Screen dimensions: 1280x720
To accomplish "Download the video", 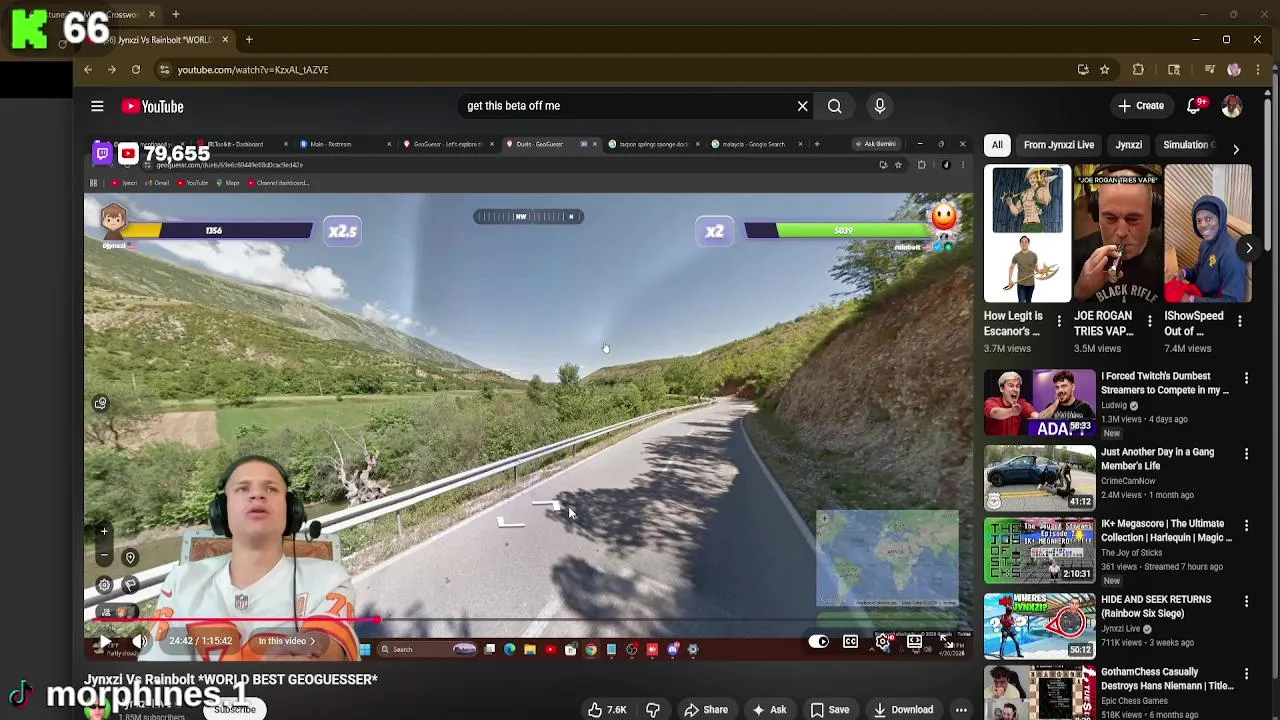I will pyautogui.click(x=903, y=710).
